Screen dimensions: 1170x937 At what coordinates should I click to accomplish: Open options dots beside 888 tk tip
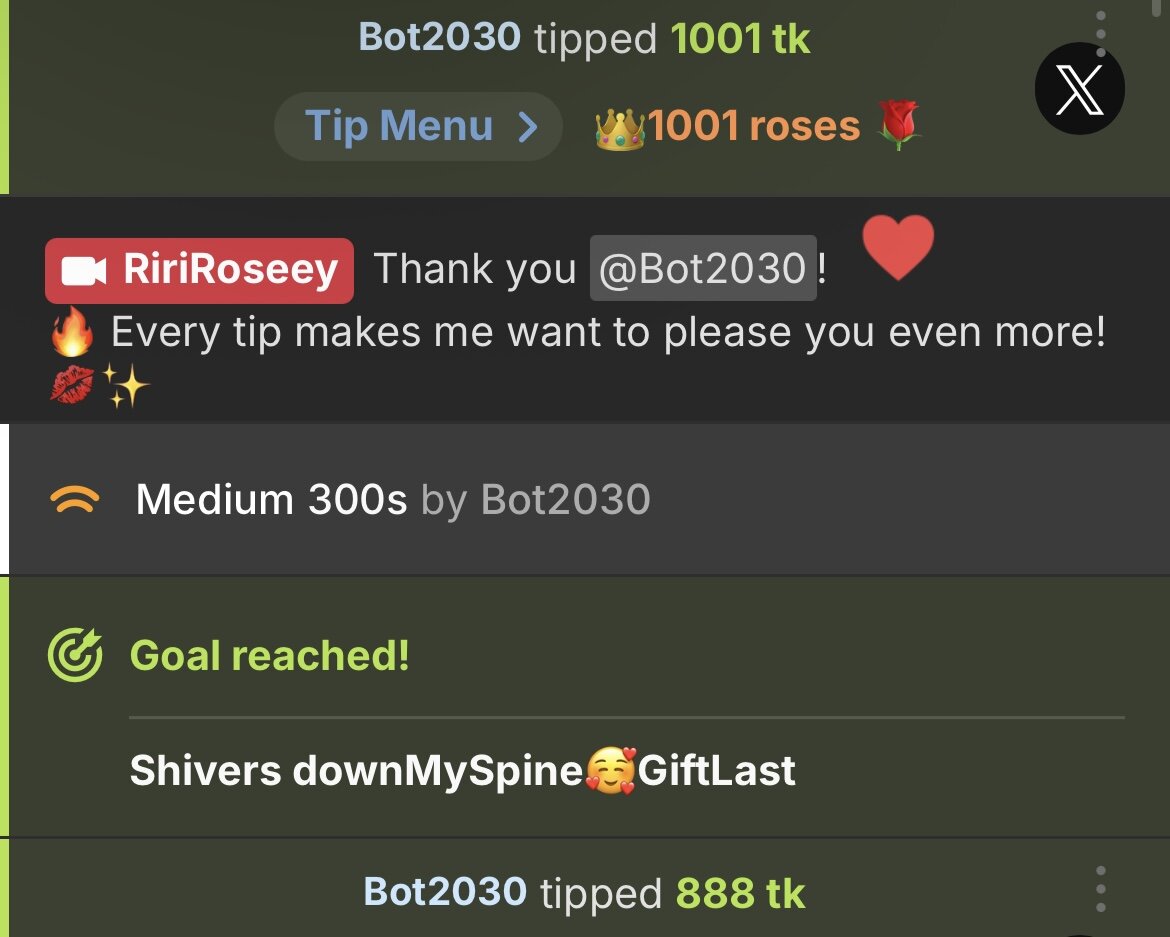(x=1101, y=889)
